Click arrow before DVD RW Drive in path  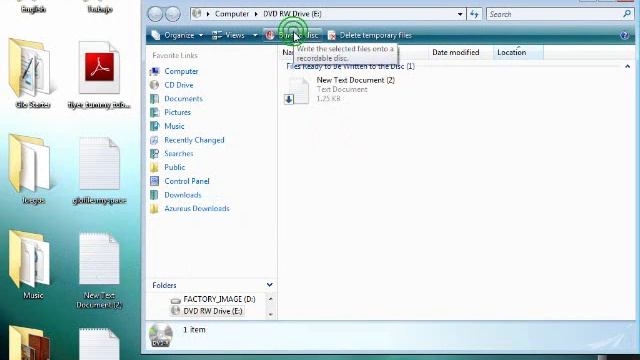pos(256,14)
